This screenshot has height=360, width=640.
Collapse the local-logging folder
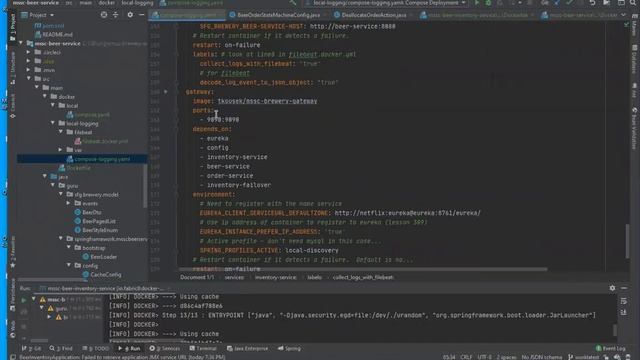[53, 123]
